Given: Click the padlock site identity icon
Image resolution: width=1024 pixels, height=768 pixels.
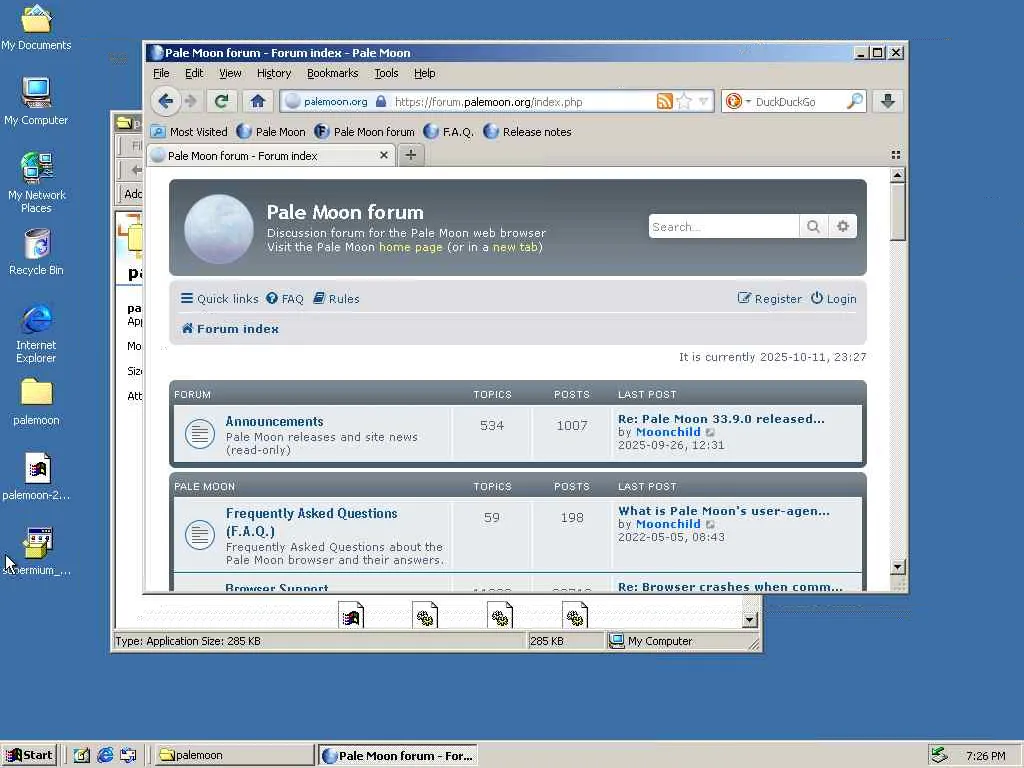Looking at the screenshot, I should (x=381, y=101).
